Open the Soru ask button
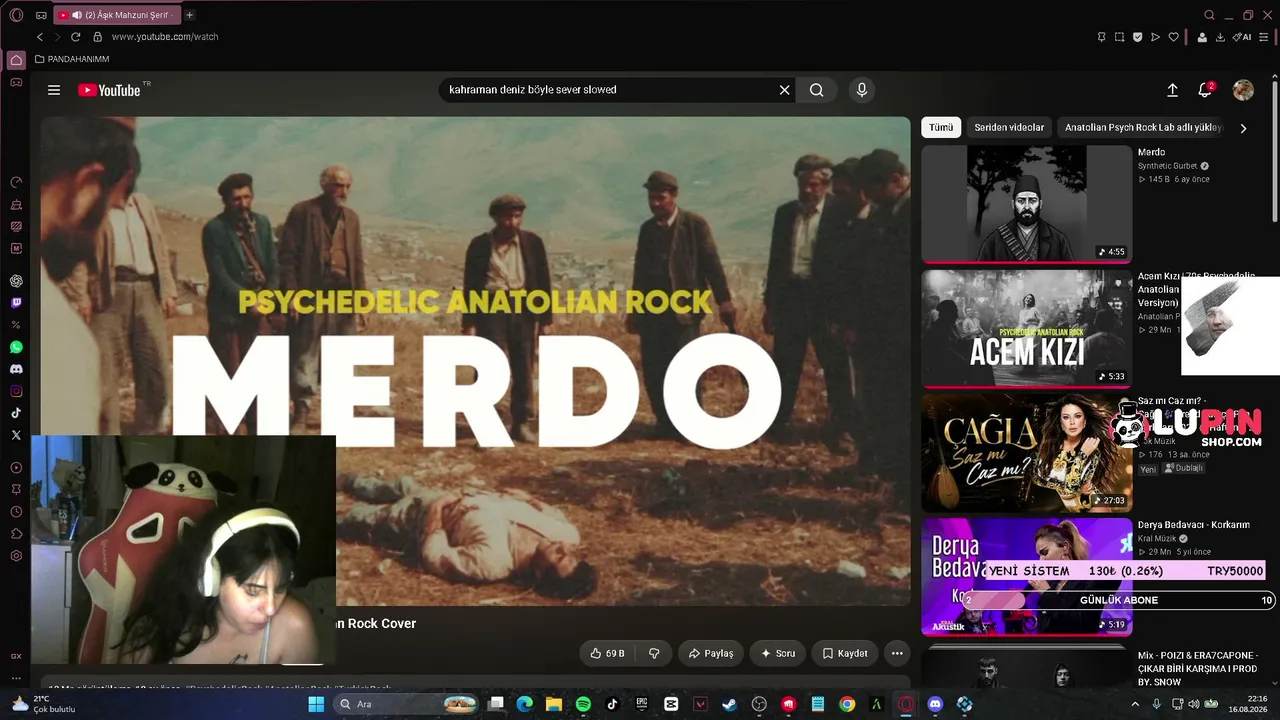The image size is (1280, 720). [778, 653]
